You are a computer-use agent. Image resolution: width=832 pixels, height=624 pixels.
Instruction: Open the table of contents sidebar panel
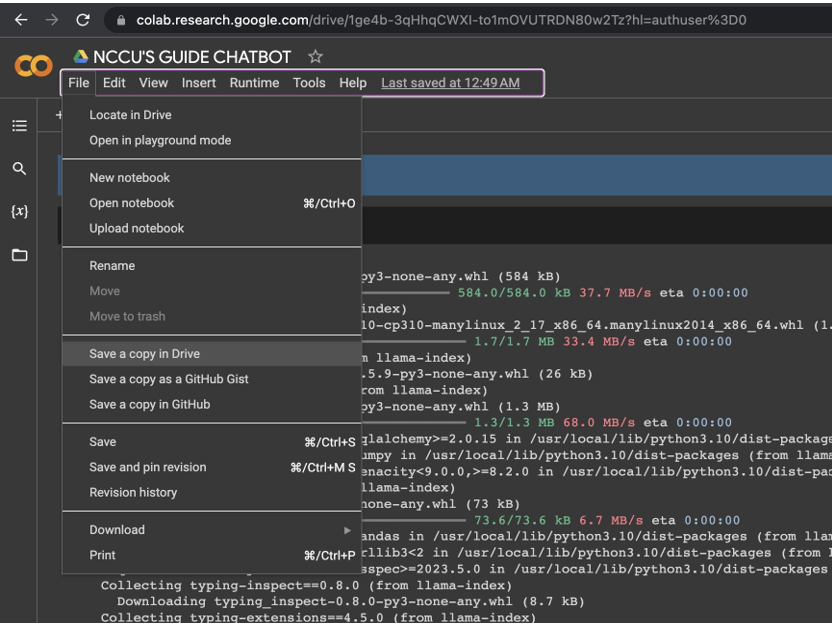pos(18,125)
